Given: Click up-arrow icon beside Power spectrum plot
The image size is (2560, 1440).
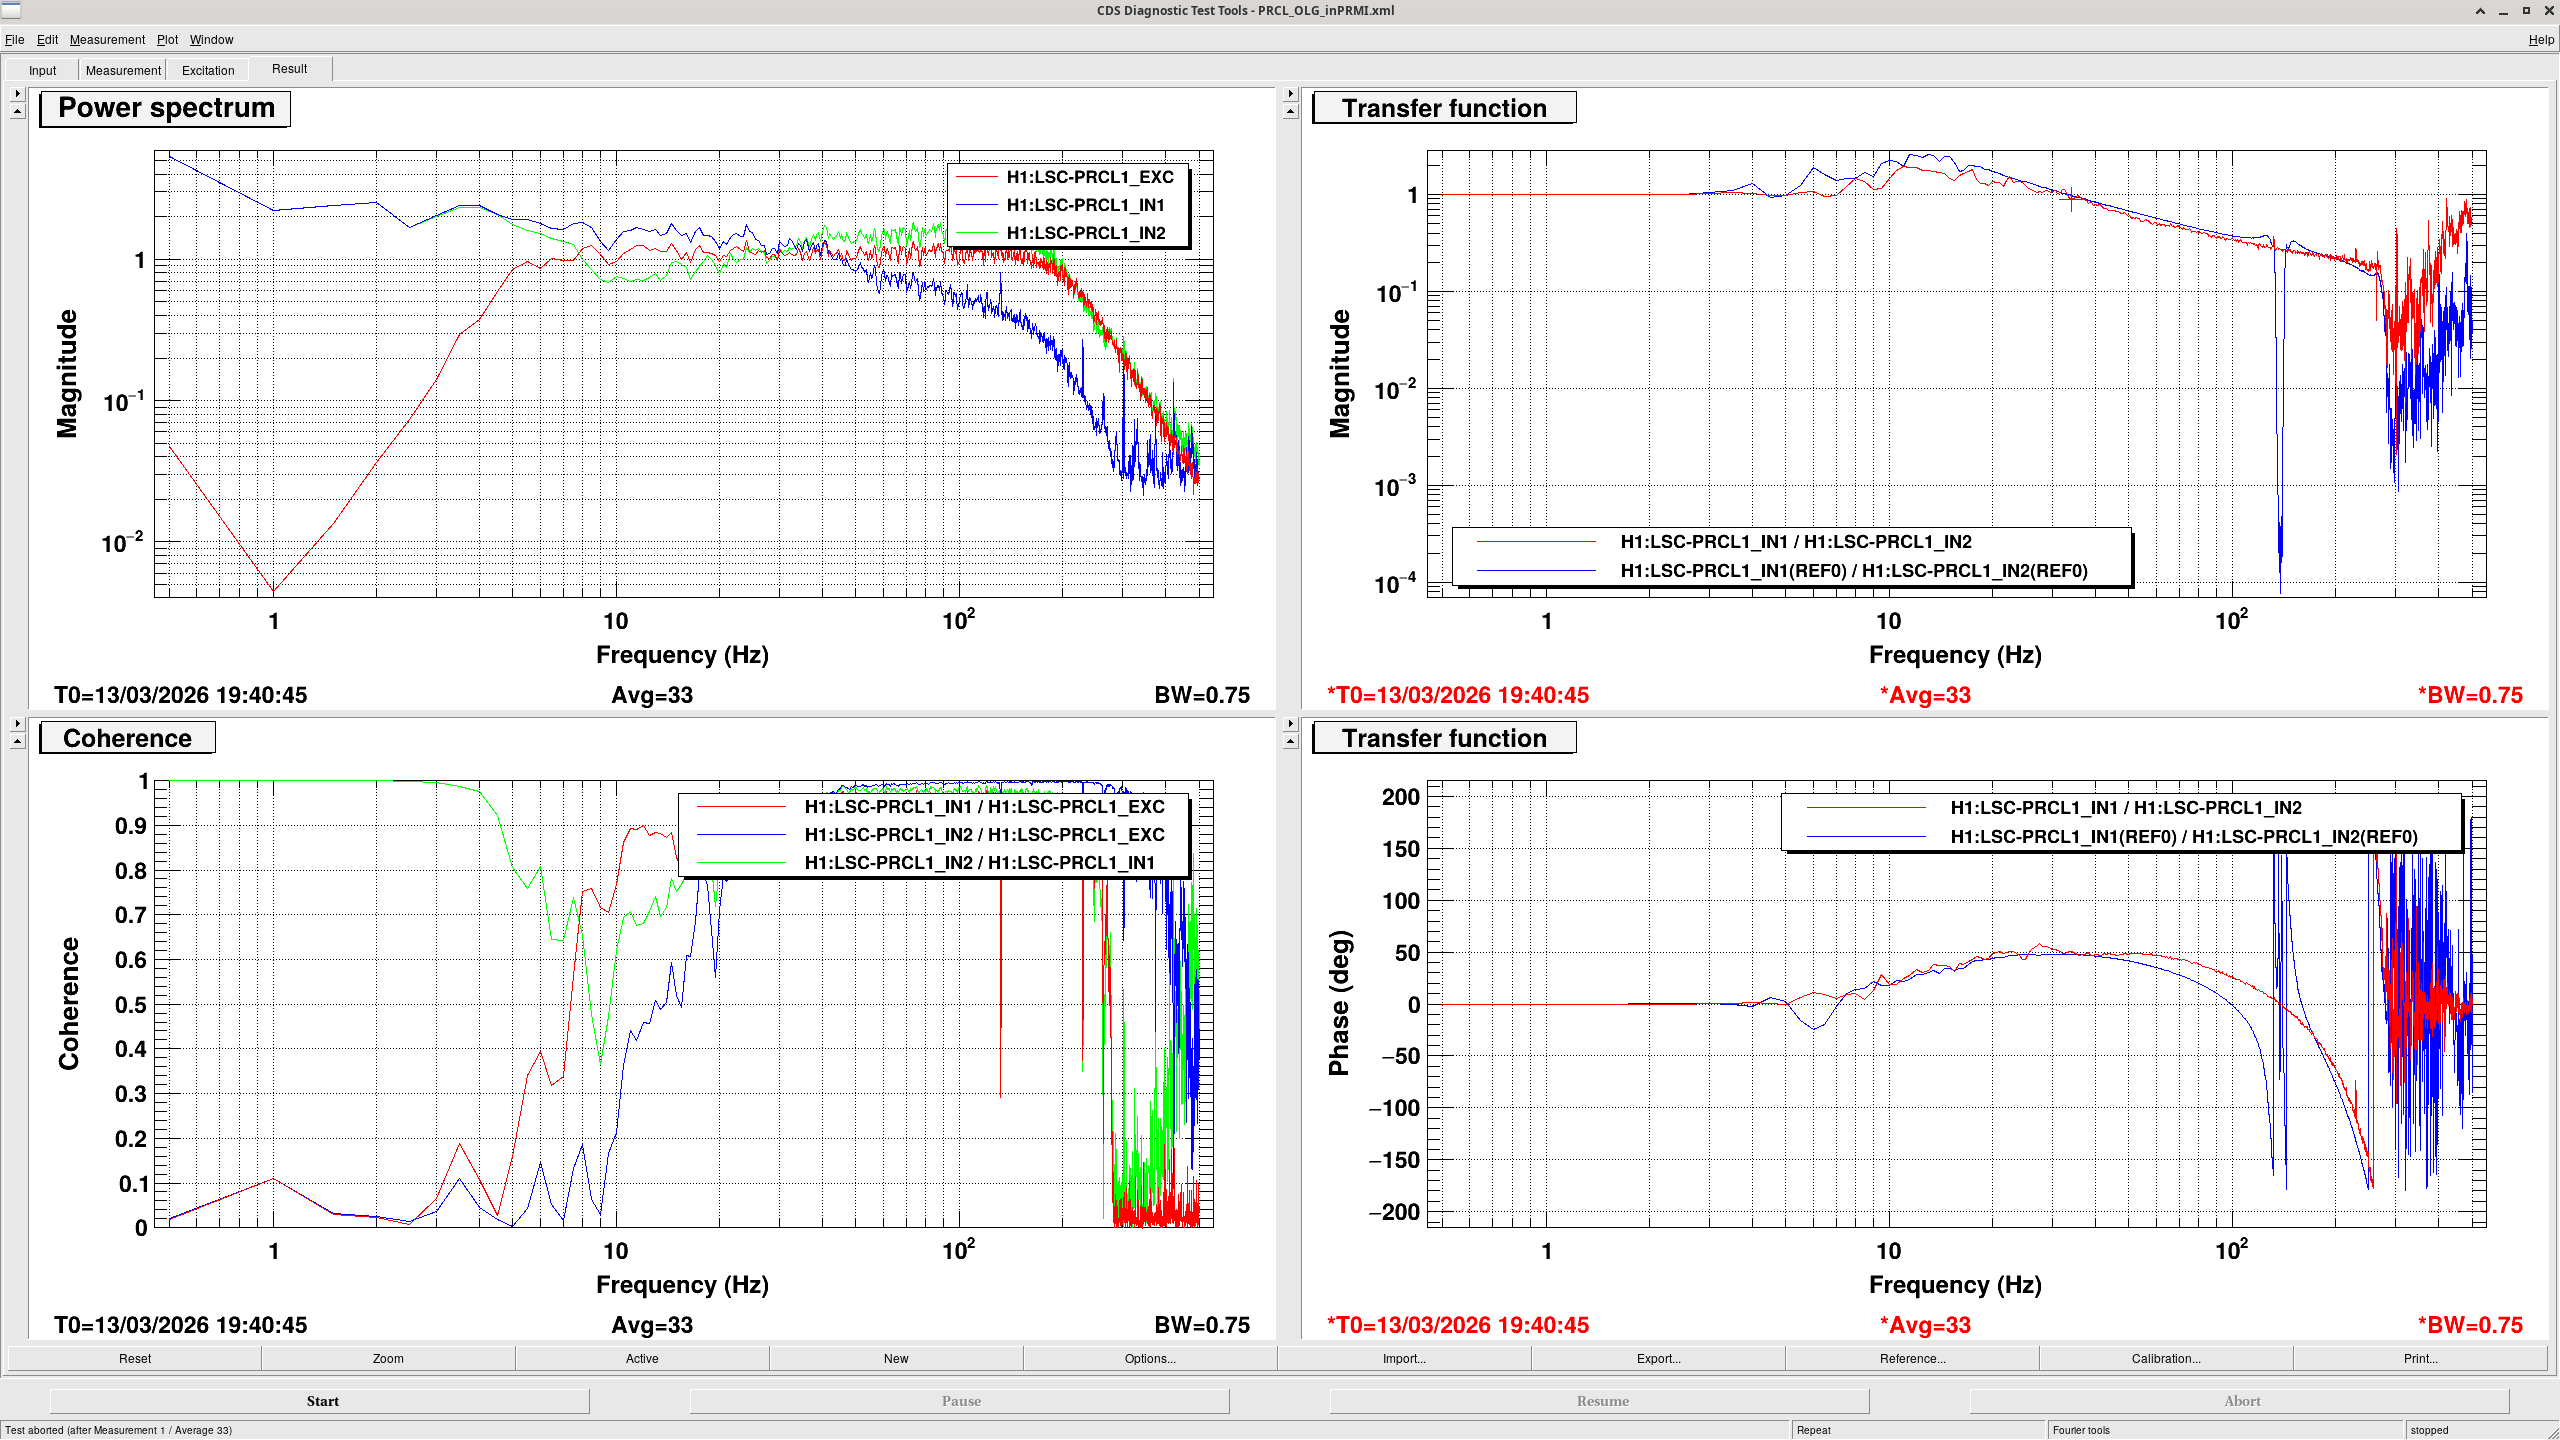Looking at the screenshot, I should 17,111.
